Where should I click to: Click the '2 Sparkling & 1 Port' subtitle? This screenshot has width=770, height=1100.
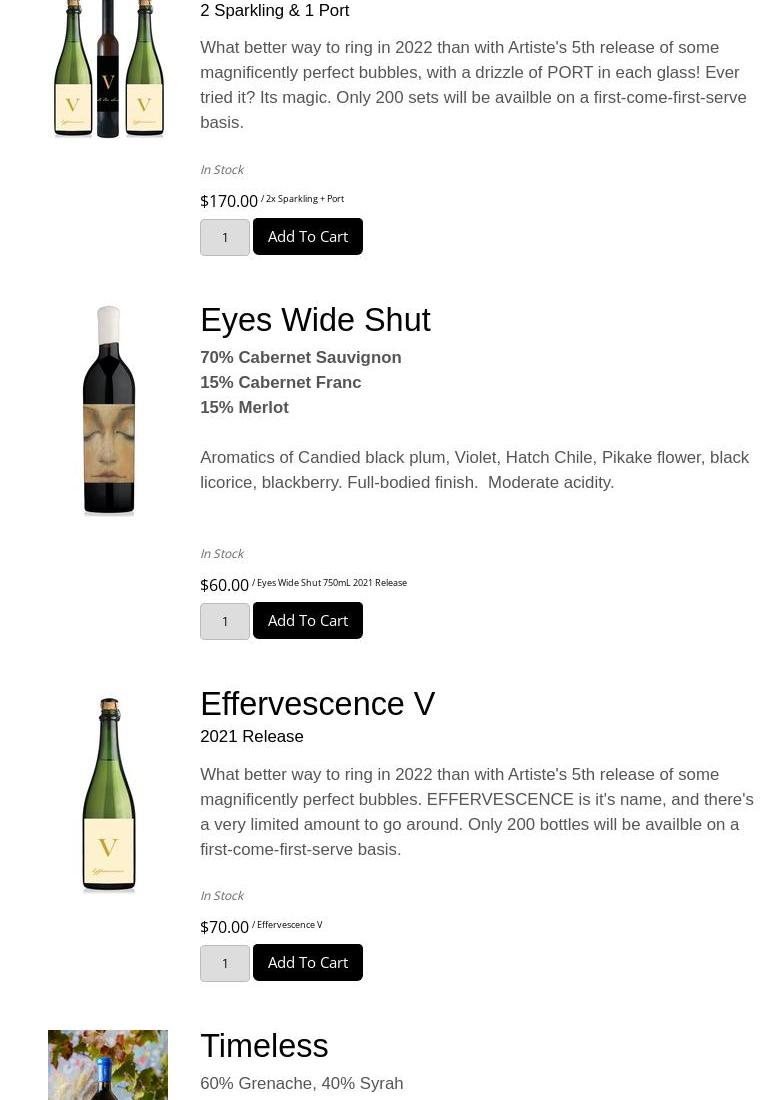coord(274,11)
